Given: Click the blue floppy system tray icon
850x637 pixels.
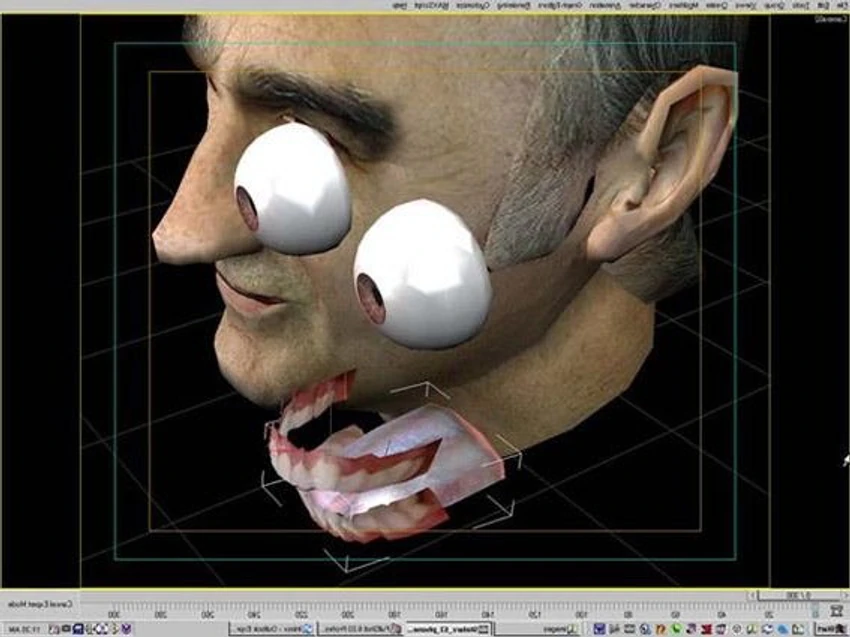Looking at the screenshot, I should [x=78, y=629].
